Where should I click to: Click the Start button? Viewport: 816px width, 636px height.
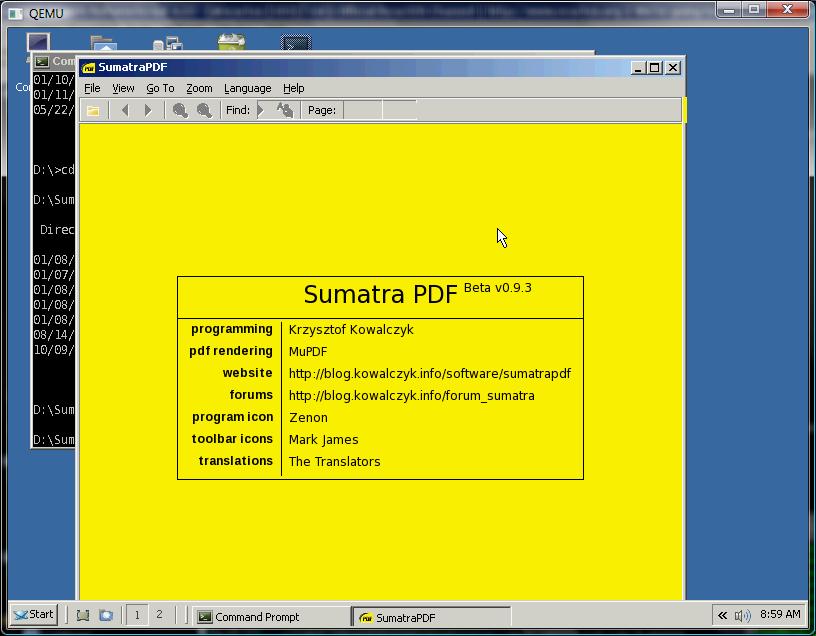point(34,615)
